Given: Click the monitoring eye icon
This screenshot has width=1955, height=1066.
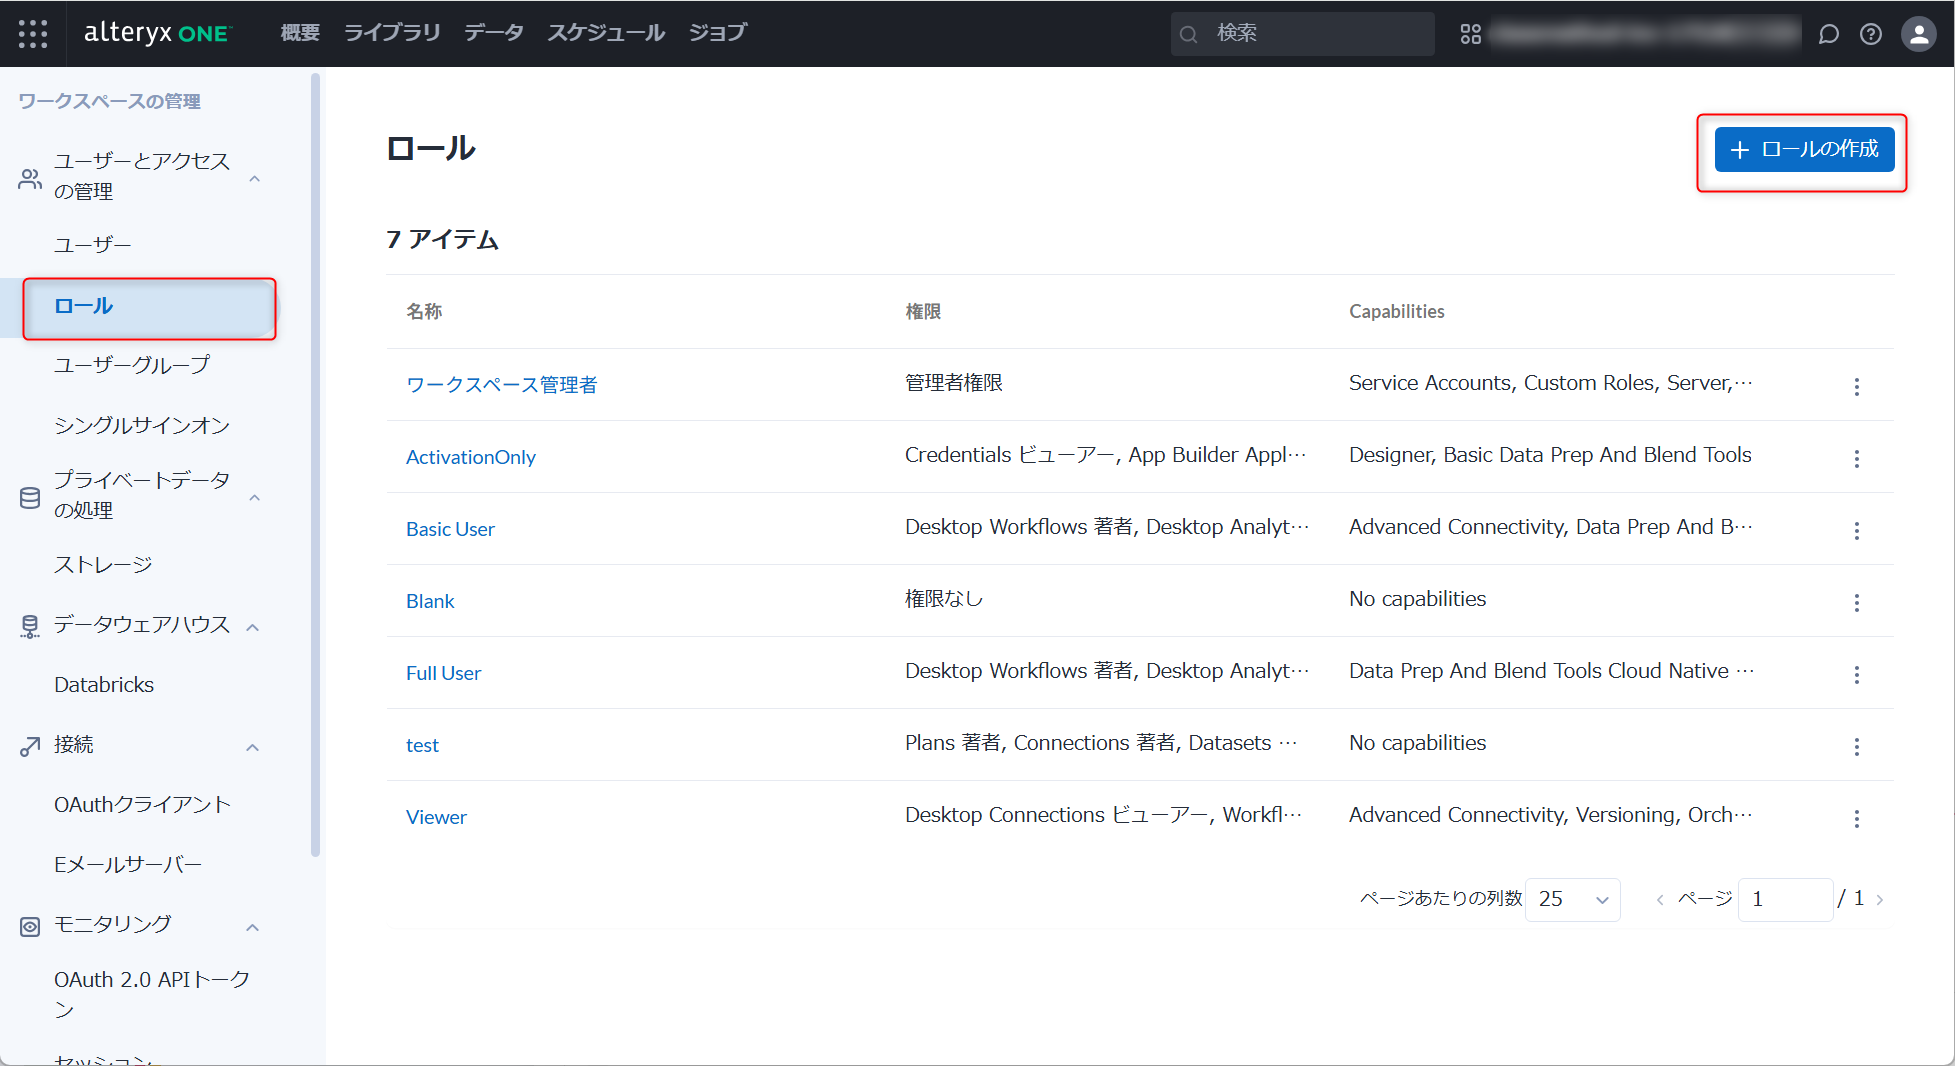Looking at the screenshot, I should tap(30, 926).
